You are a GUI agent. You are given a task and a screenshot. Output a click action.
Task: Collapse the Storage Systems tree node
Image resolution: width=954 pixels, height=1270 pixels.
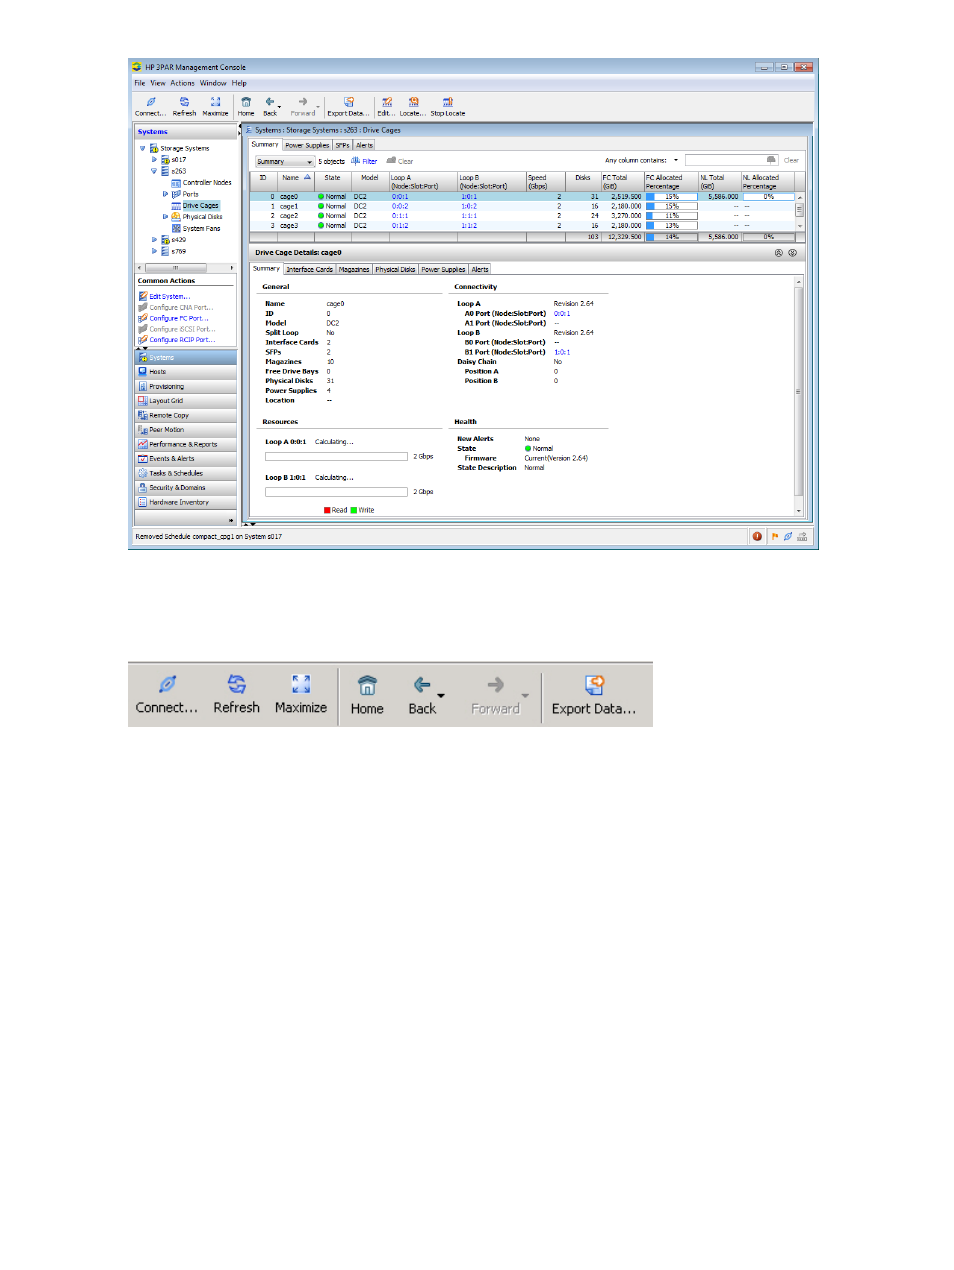pos(143,149)
